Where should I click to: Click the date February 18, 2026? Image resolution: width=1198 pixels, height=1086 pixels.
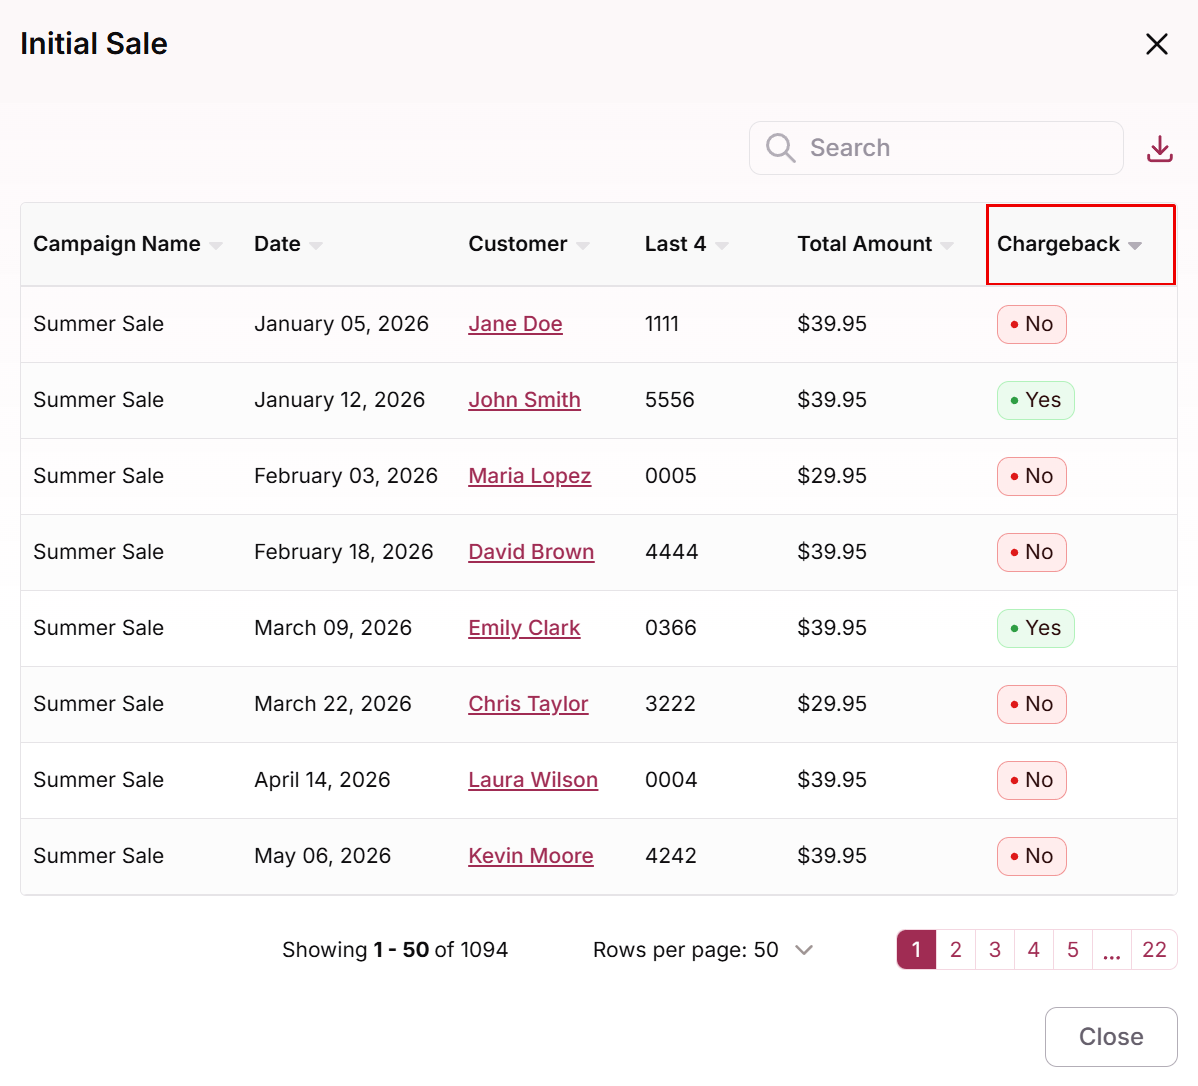click(343, 552)
